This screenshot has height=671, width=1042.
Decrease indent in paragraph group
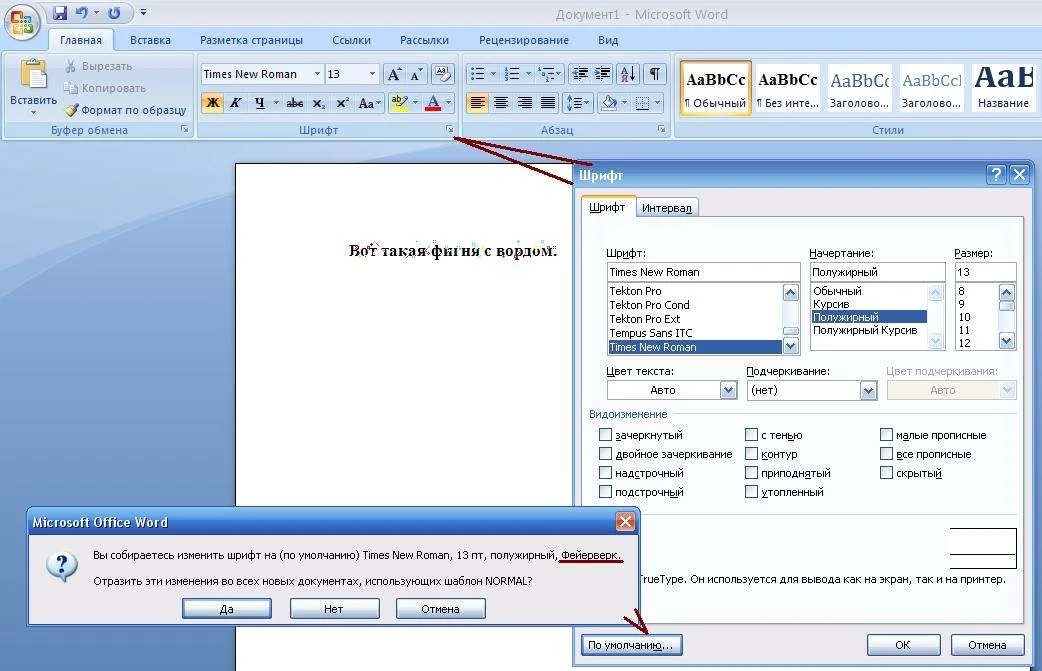(580, 74)
